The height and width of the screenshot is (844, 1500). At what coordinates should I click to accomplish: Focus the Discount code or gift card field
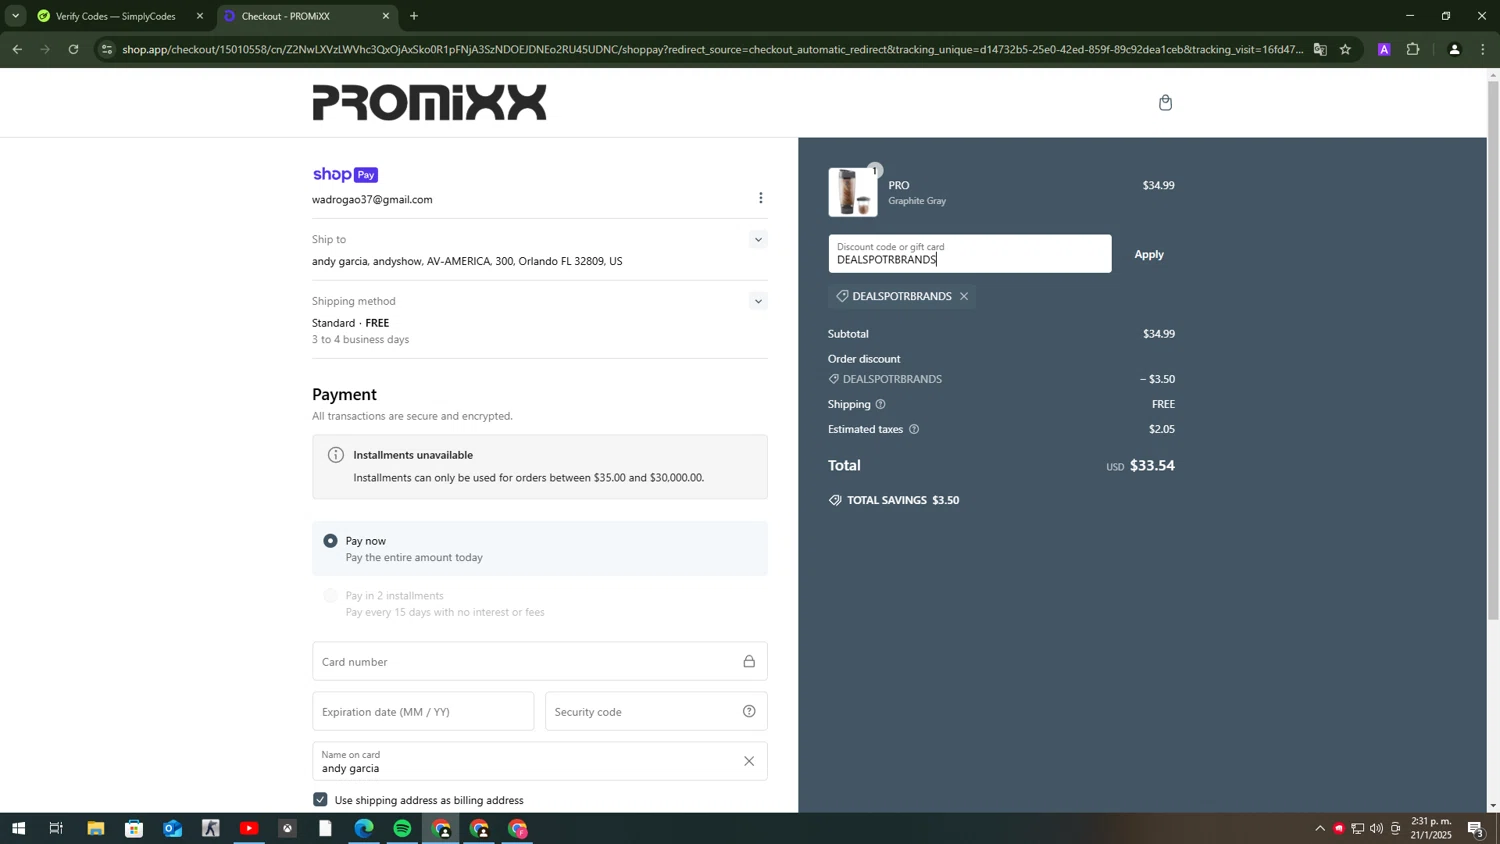pyautogui.click(x=969, y=254)
